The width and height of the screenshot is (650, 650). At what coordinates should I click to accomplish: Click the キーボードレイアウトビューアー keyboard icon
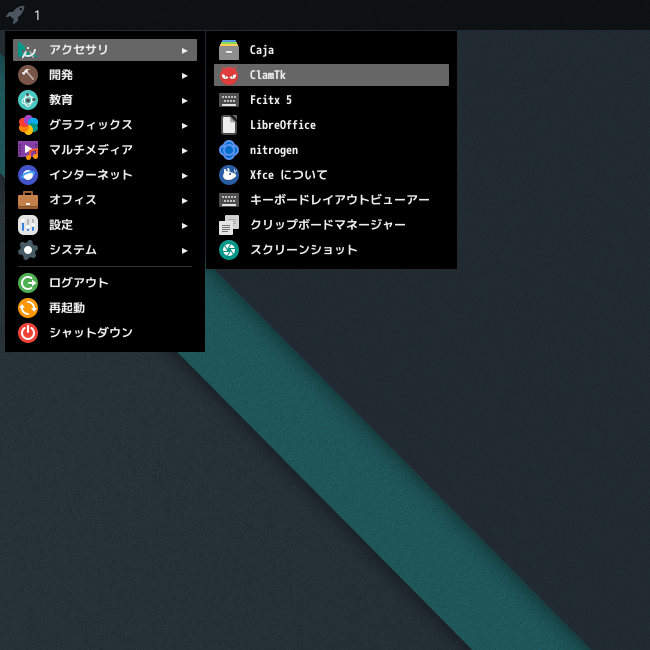(229, 200)
